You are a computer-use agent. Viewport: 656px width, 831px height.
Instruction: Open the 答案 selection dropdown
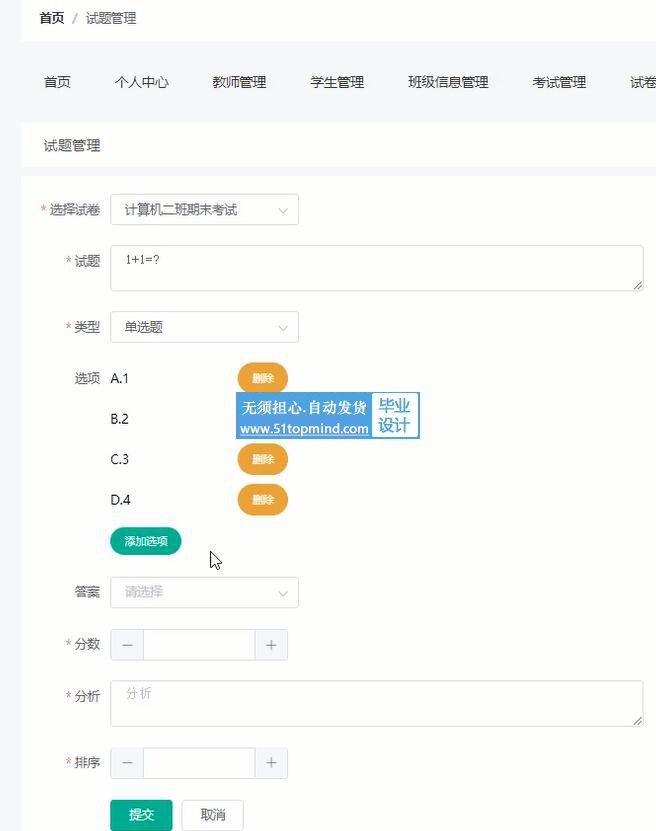(x=204, y=592)
